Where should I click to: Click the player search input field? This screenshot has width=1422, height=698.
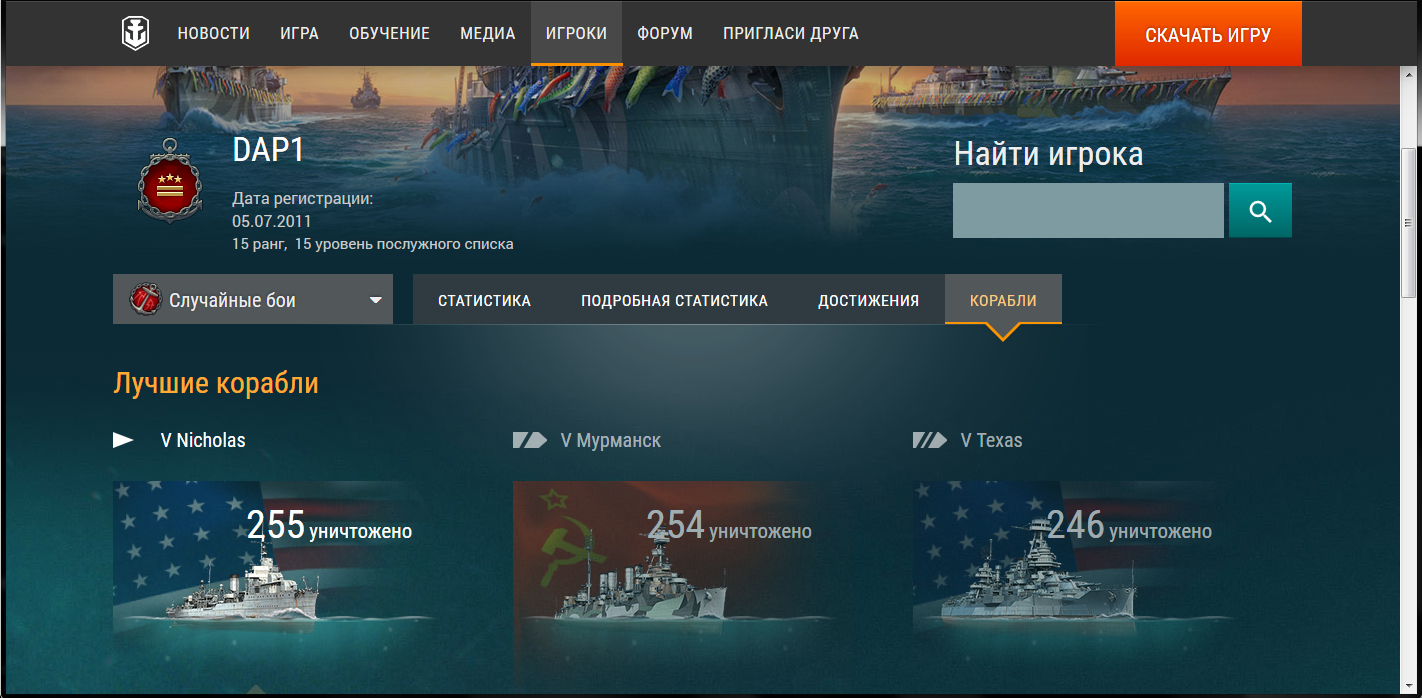click(x=1088, y=210)
